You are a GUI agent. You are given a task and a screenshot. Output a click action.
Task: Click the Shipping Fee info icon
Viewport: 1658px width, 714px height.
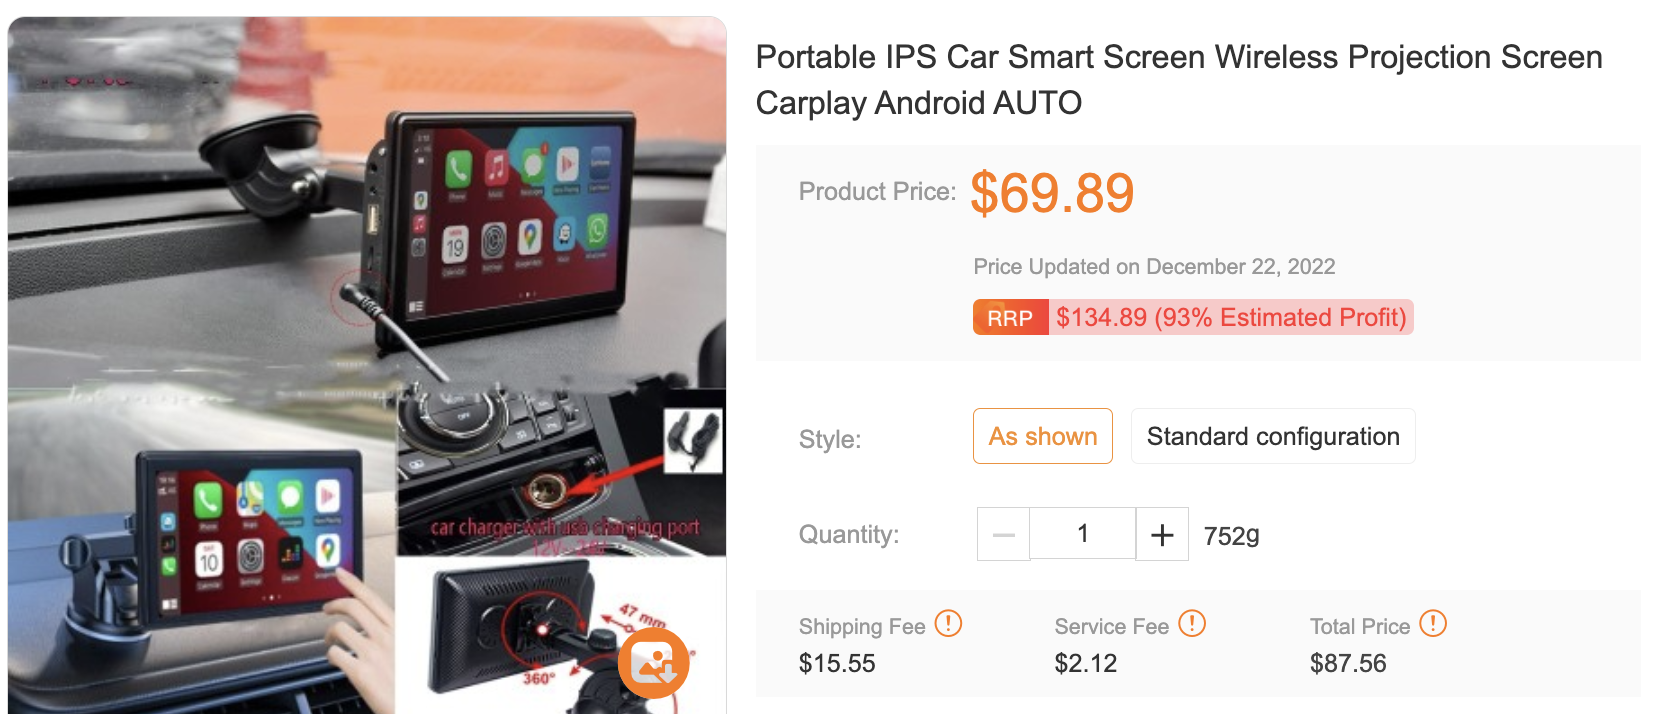tap(948, 624)
